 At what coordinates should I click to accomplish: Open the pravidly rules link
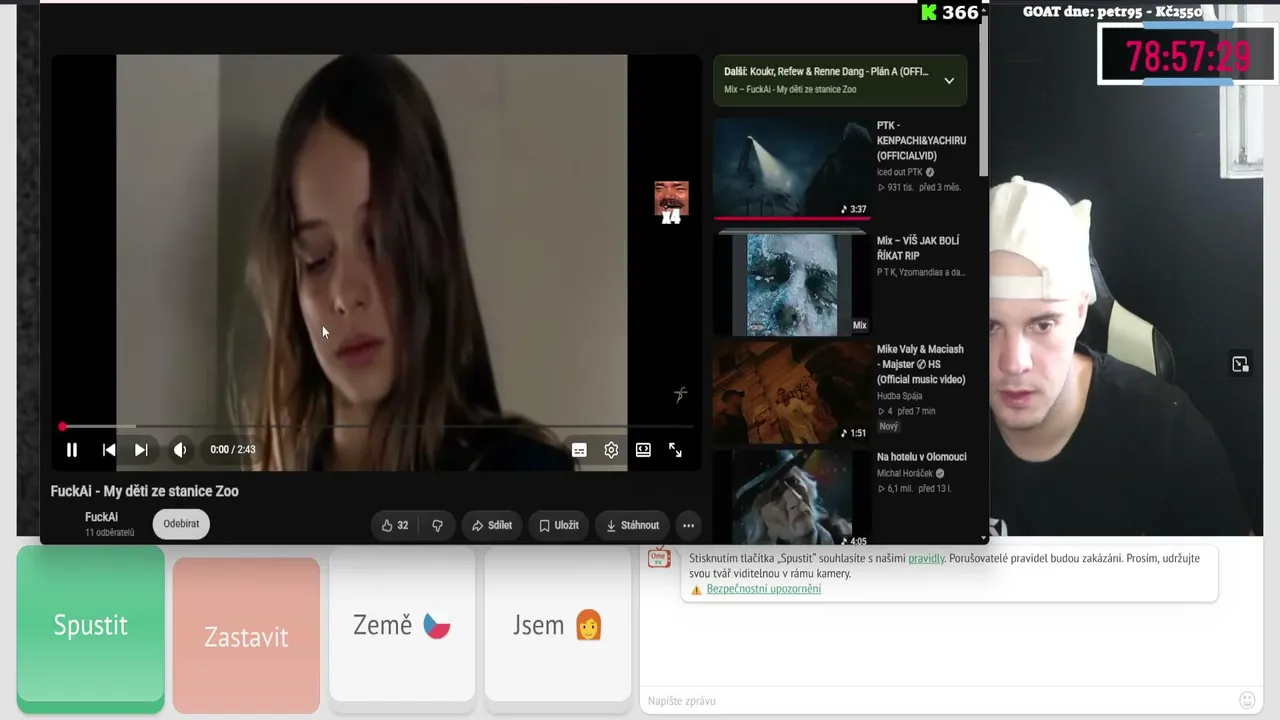(926, 558)
